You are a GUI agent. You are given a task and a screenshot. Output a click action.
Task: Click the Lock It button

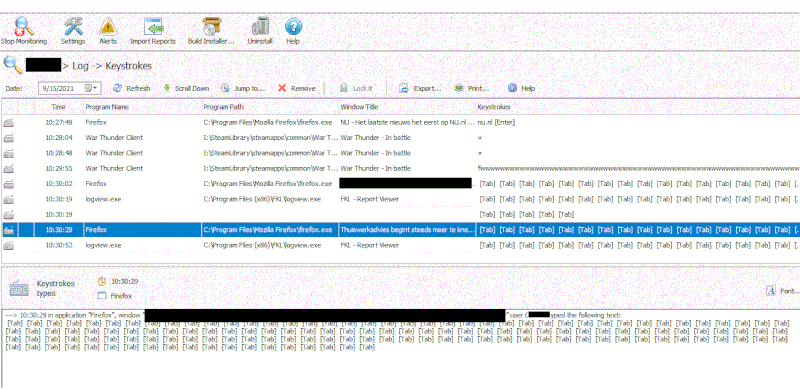[356, 88]
